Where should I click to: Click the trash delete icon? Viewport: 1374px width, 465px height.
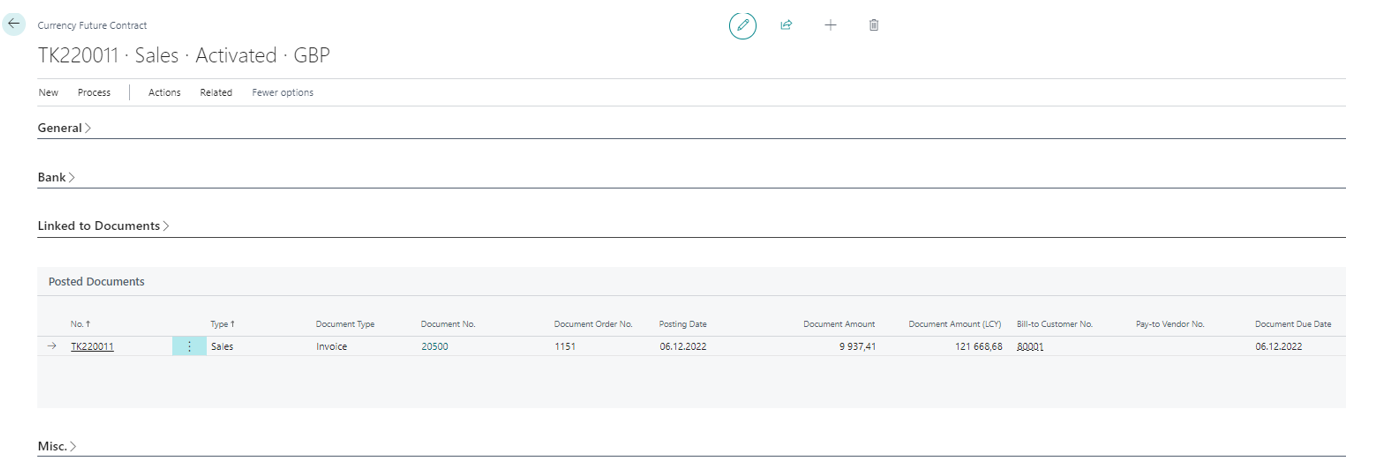(874, 25)
